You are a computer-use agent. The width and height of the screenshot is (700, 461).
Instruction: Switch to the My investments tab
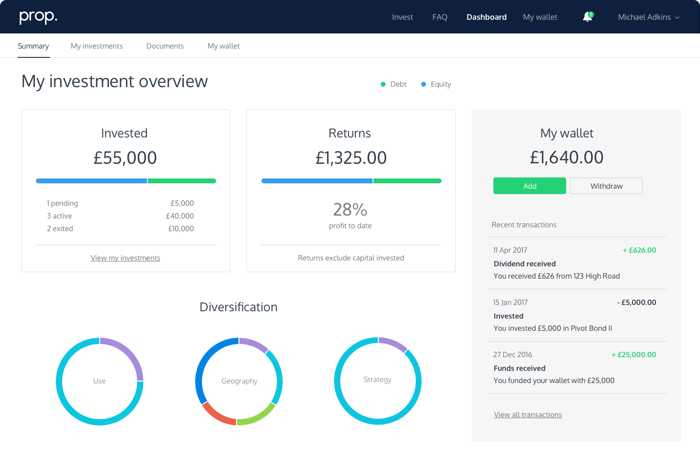tap(97, 46)
